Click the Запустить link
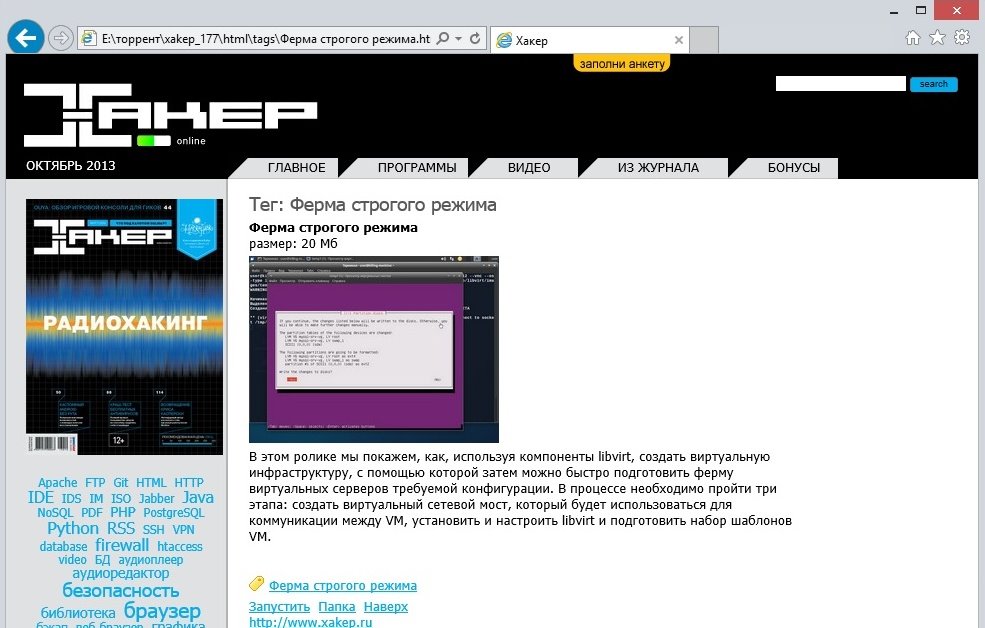 (x=280, y=607)
